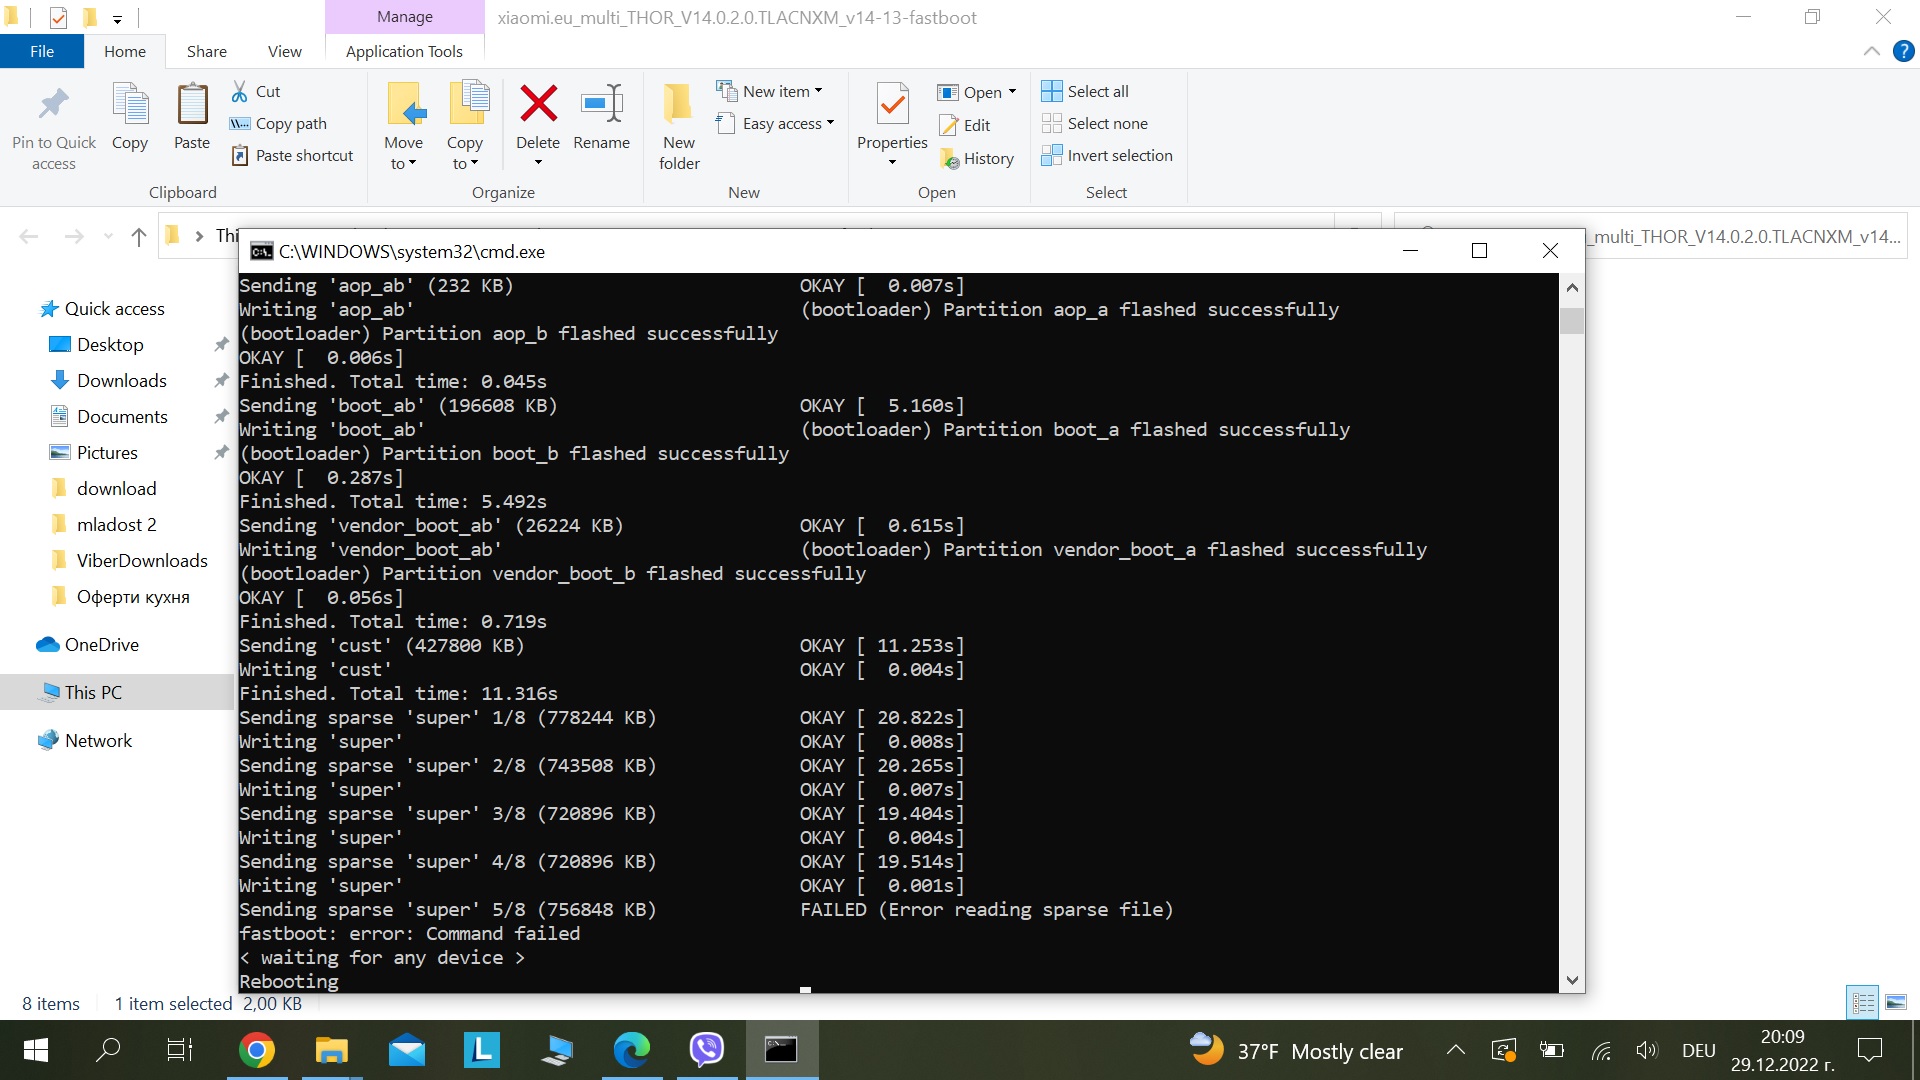Open Easy access dropdown
This screenshot has width=1920, height=1080.
click(x=776, y=123)
